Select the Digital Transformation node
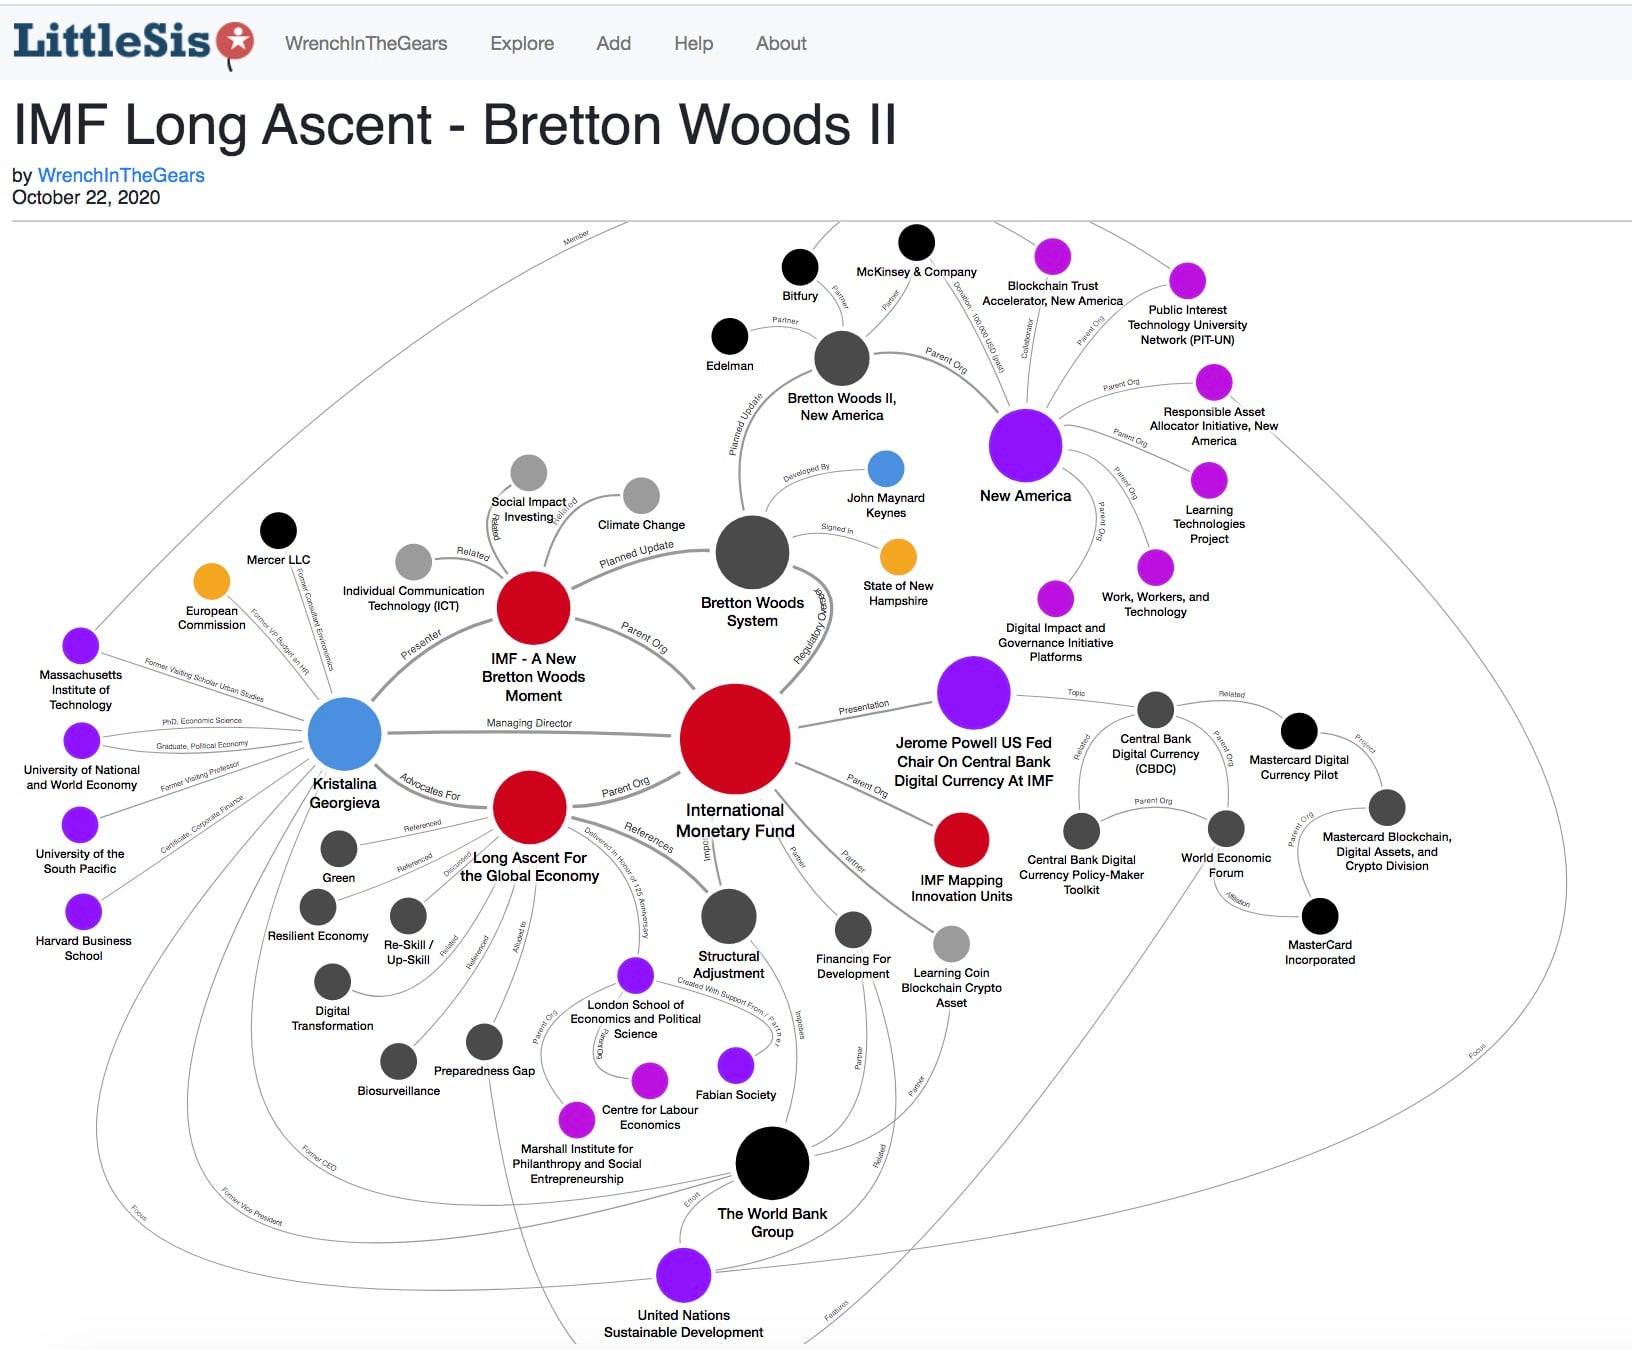1632x1350 pixels. [332, 982]
